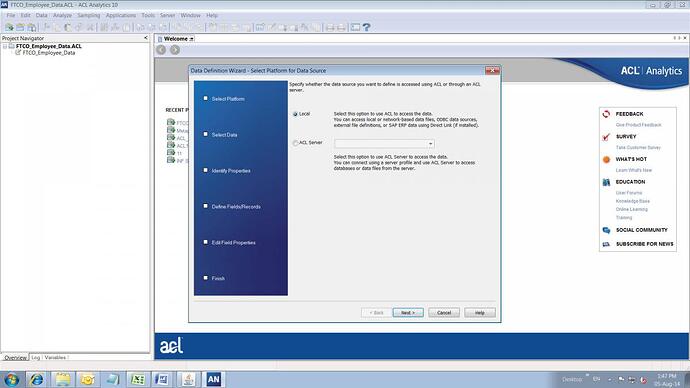The image size is (690, 388).
Task: Click the Cancel button in wizard
Action: (x=444, y=313)
